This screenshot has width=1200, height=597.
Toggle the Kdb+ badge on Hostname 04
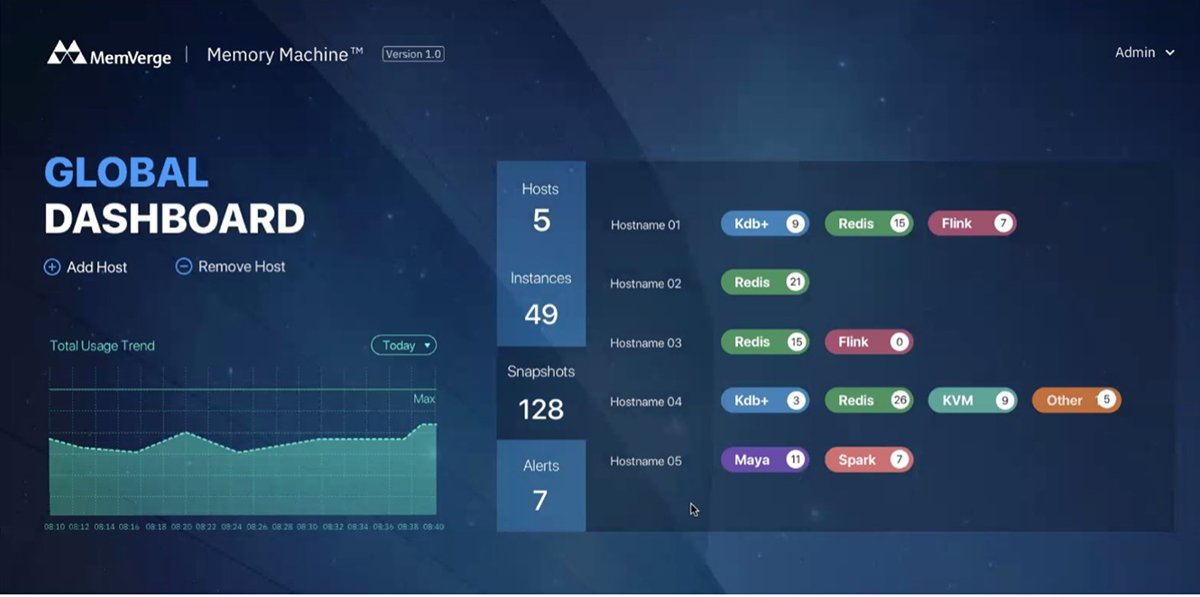[764, 400]
